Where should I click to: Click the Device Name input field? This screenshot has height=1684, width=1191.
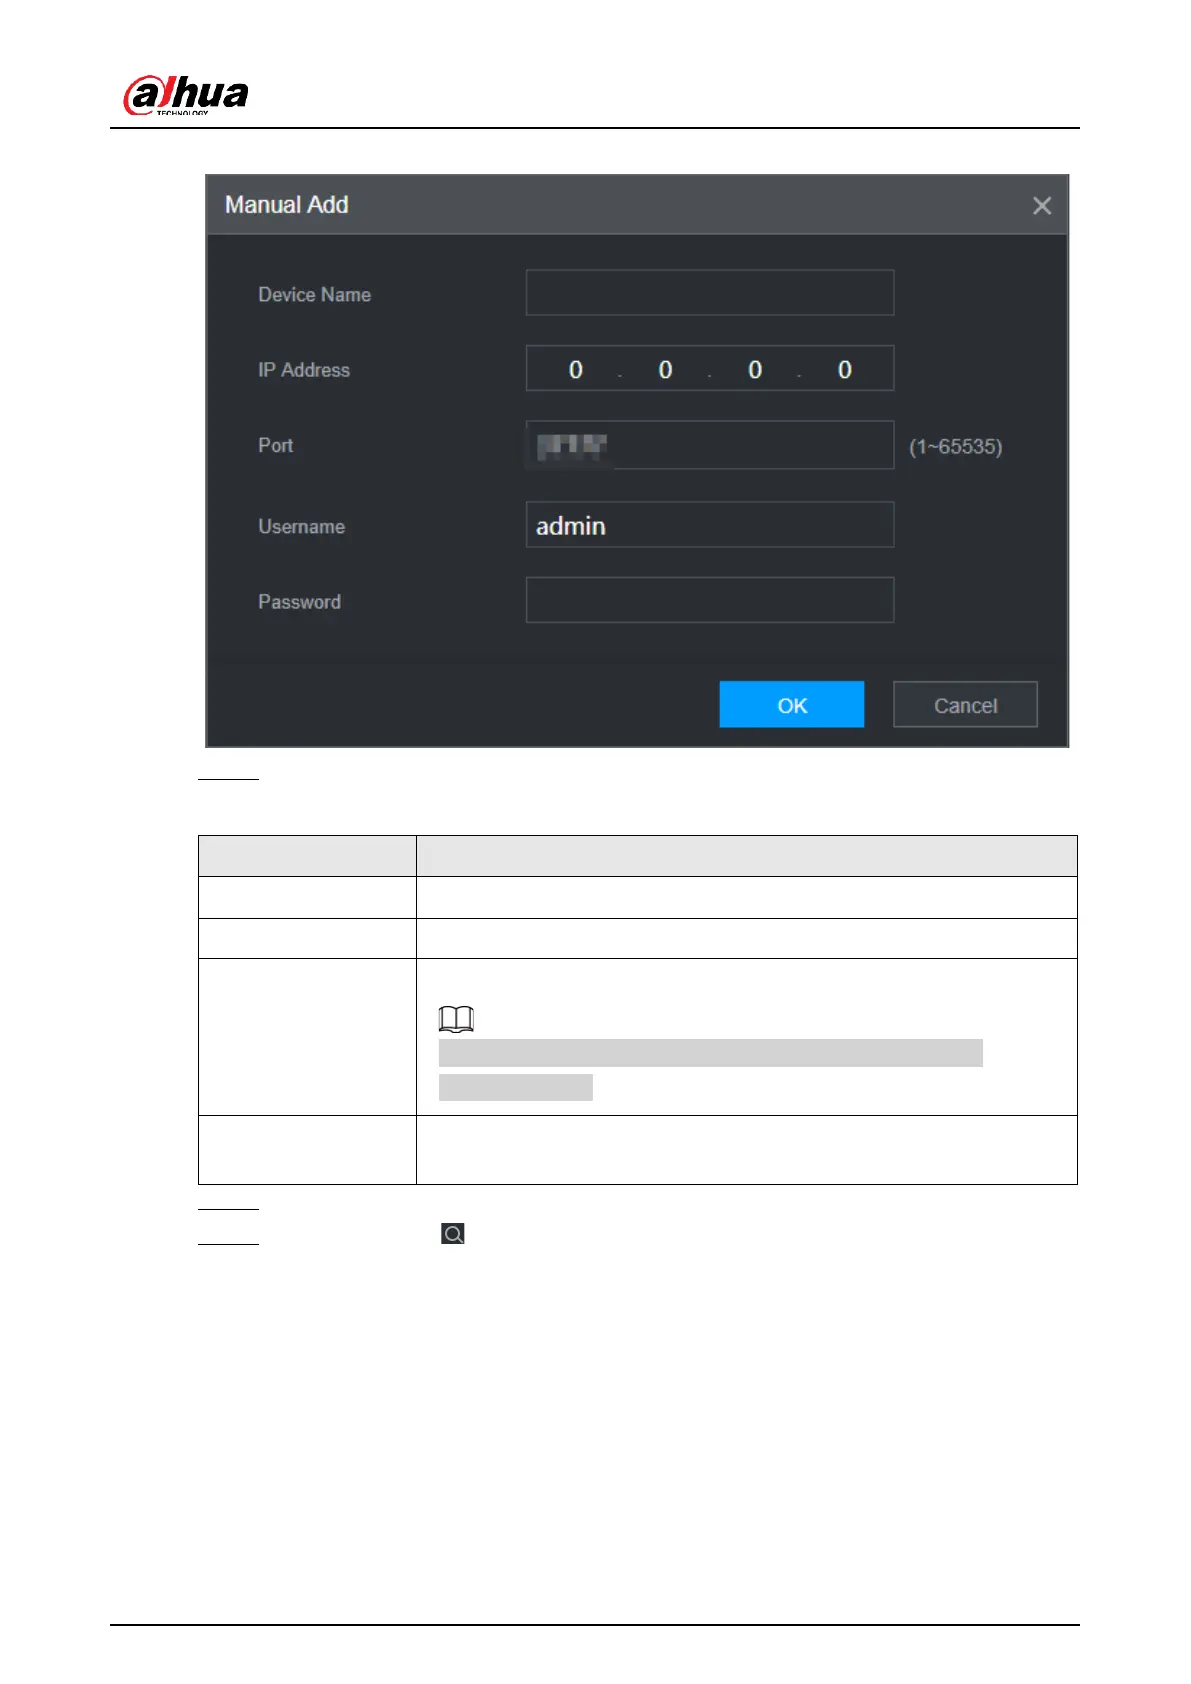click(x=709, y=293)
